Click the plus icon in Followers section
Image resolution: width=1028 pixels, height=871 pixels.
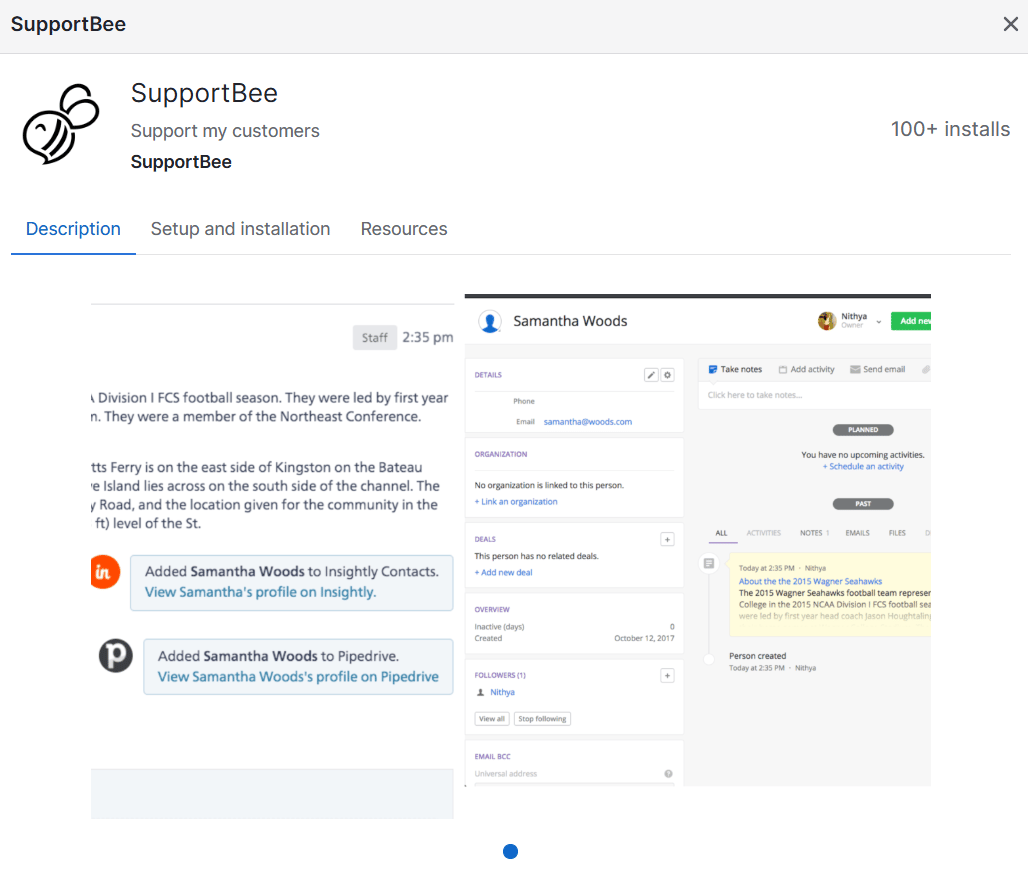coord(667,676)
